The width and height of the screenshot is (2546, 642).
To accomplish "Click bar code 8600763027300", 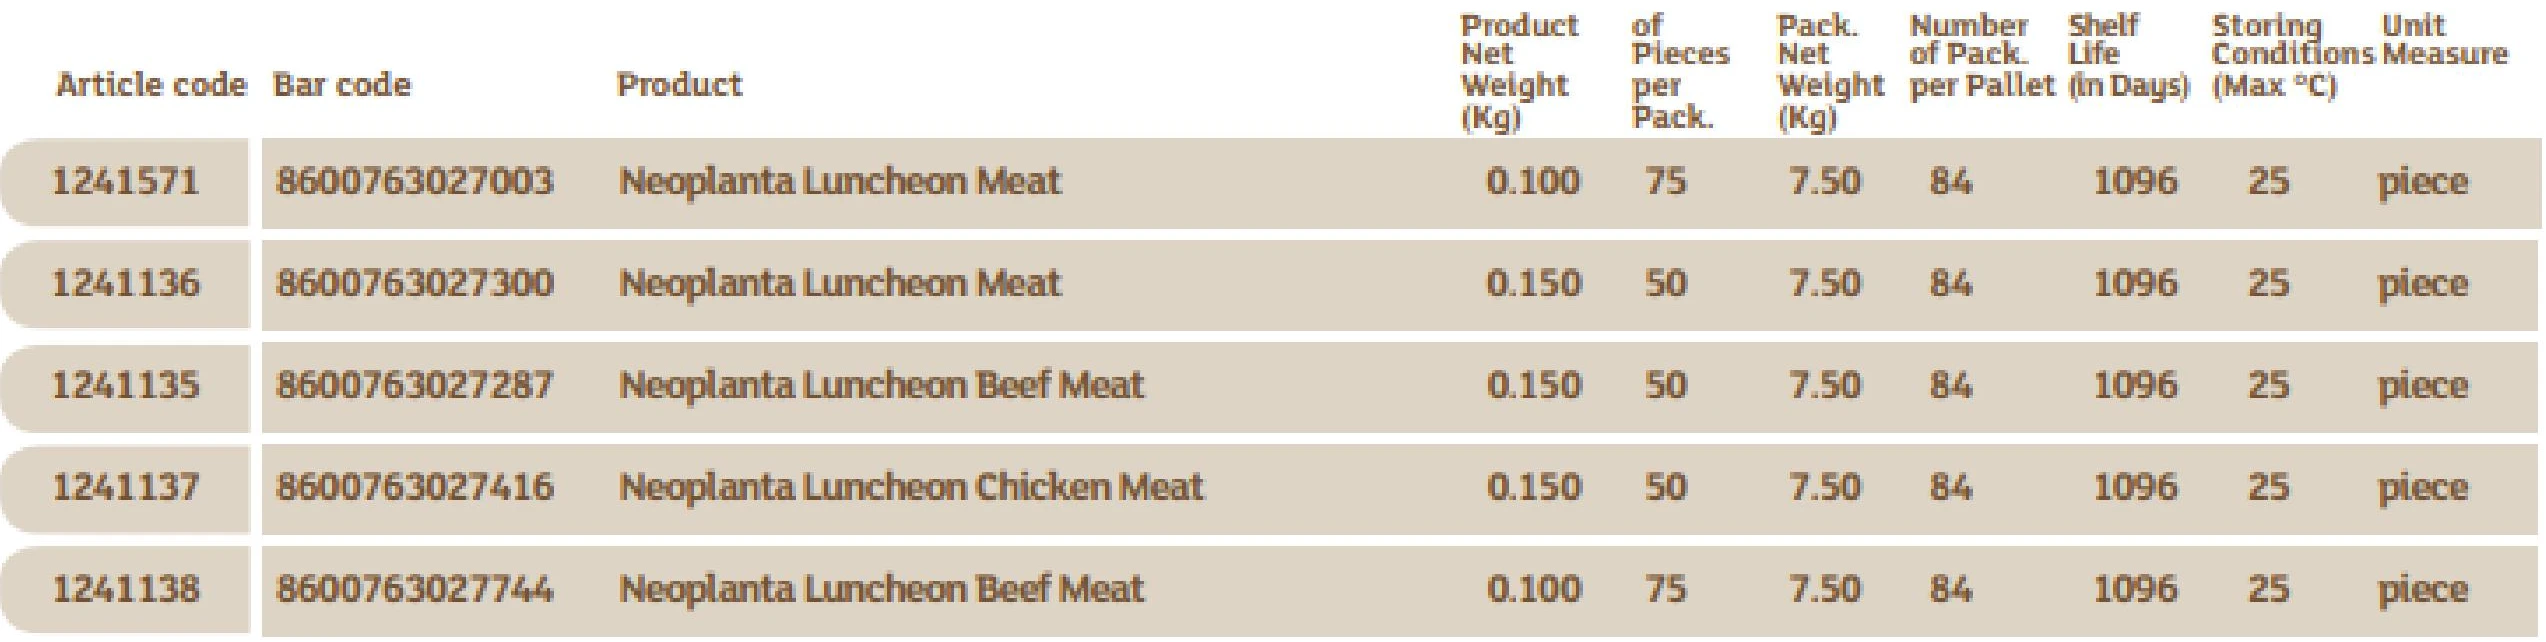I will (x=414, y=284).
